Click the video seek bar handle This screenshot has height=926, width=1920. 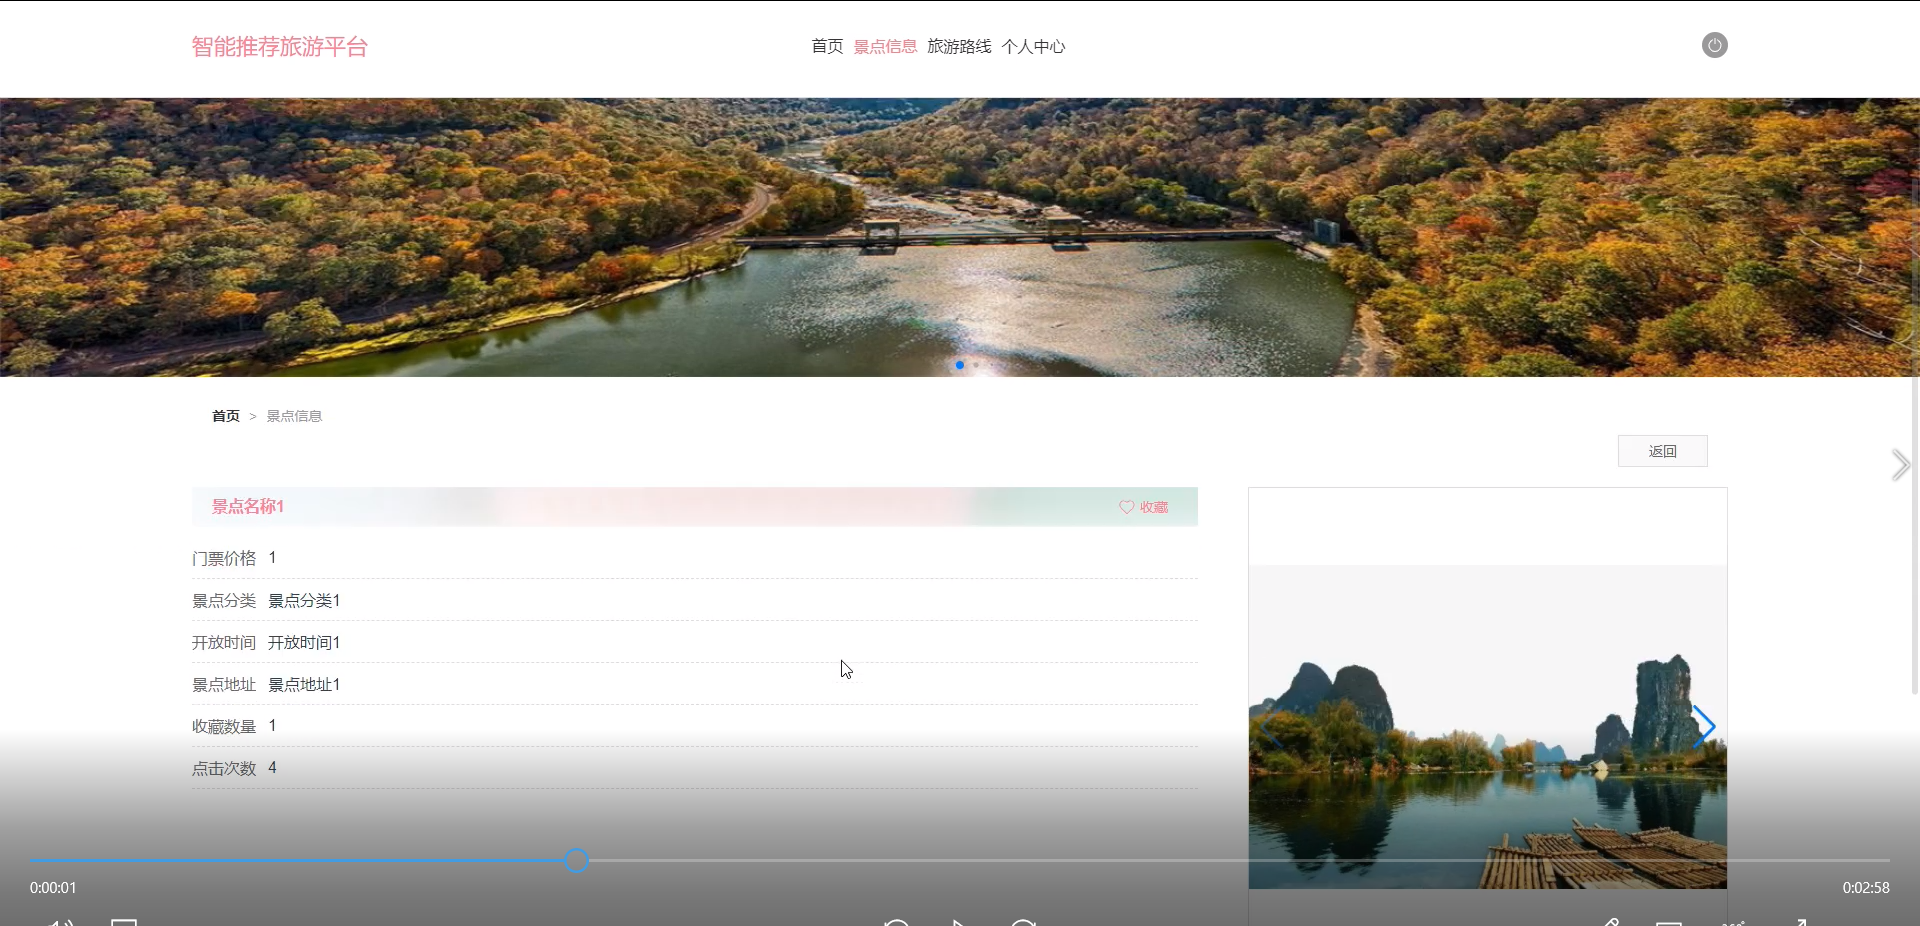pyautogui.click(x=576, y=860)
